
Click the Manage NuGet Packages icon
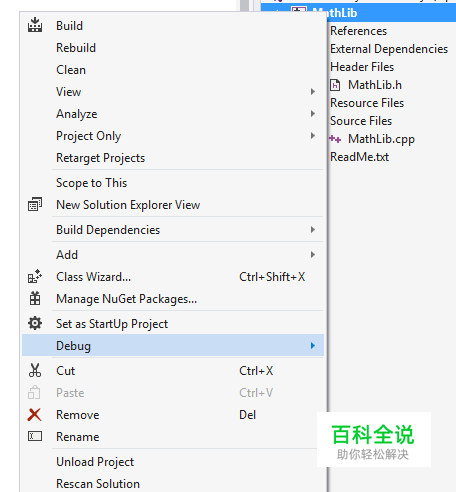(x=35, y=298)
